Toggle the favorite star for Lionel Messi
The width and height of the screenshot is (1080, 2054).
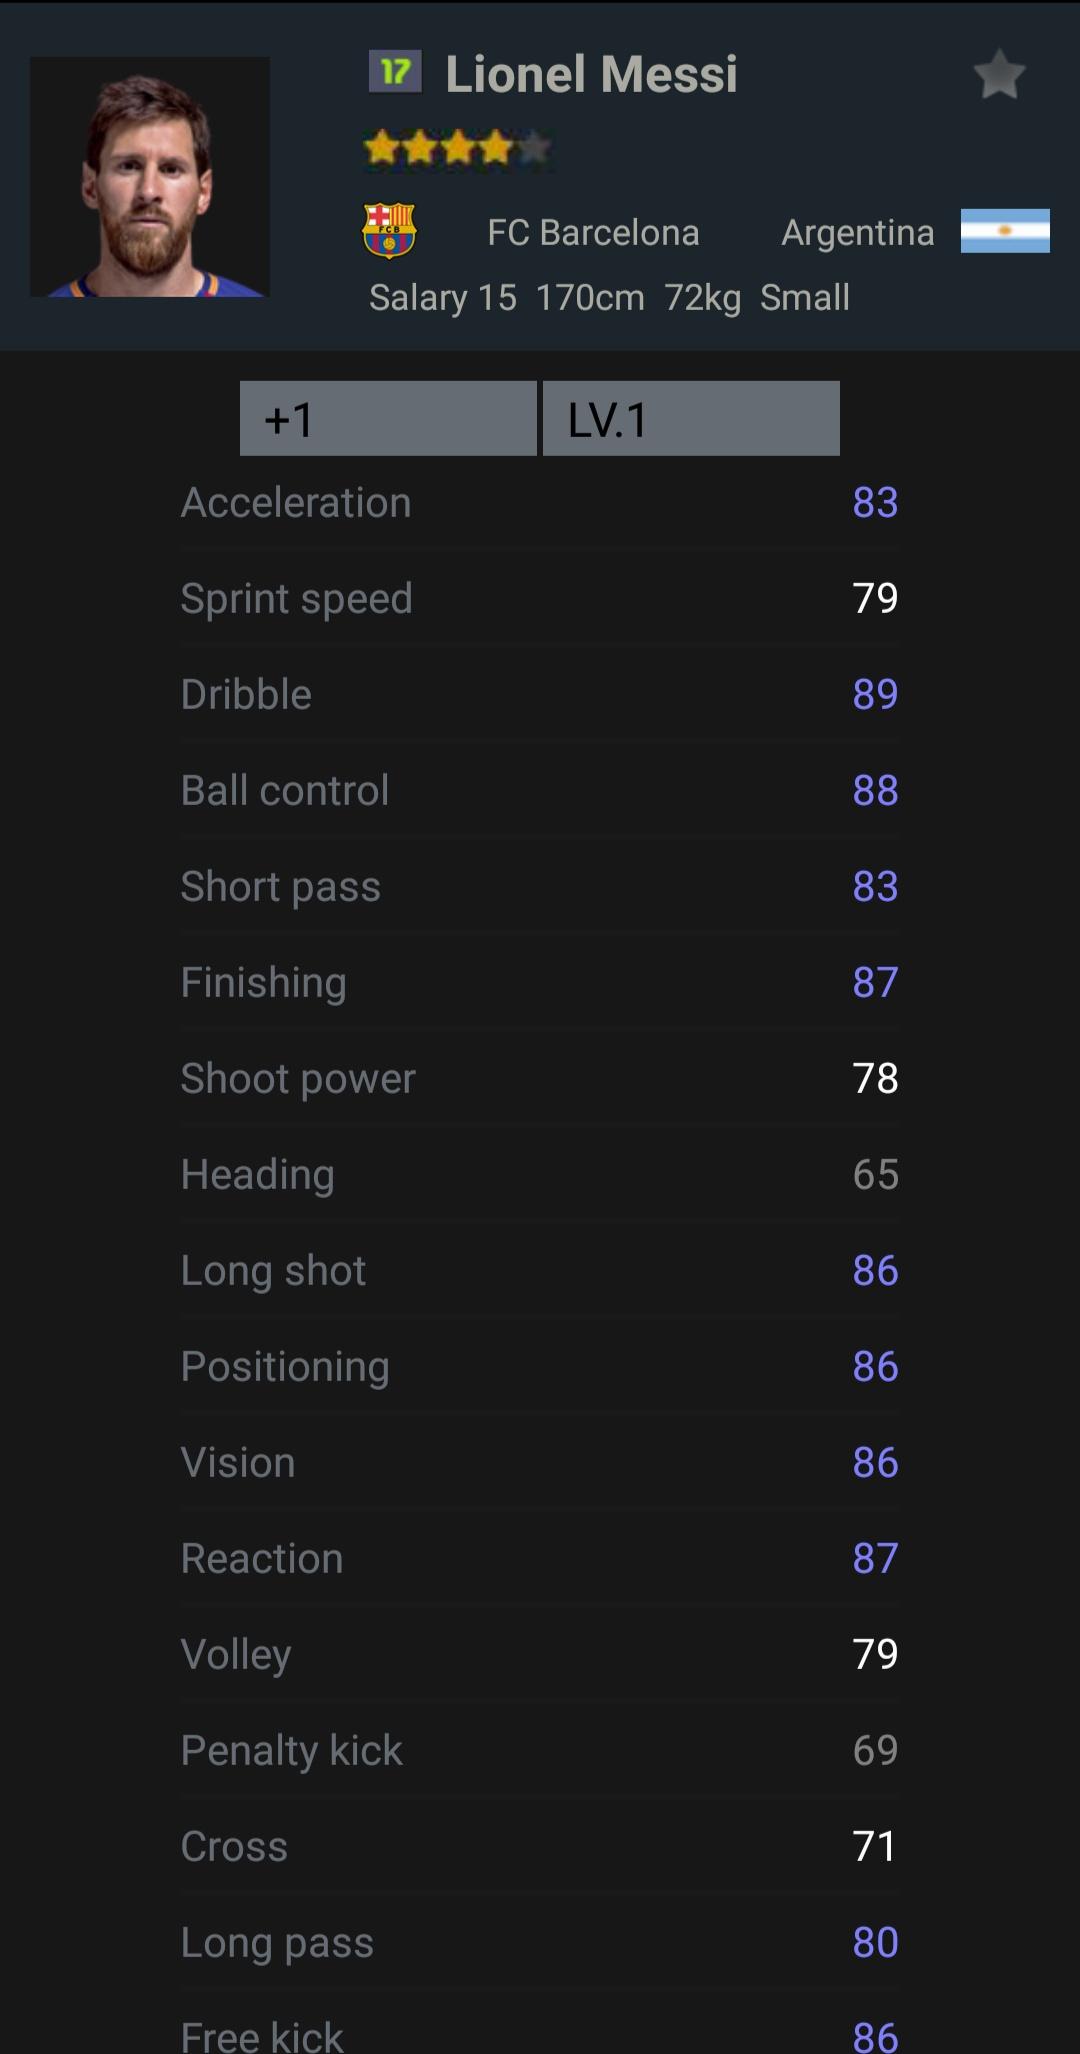[999, 75]
